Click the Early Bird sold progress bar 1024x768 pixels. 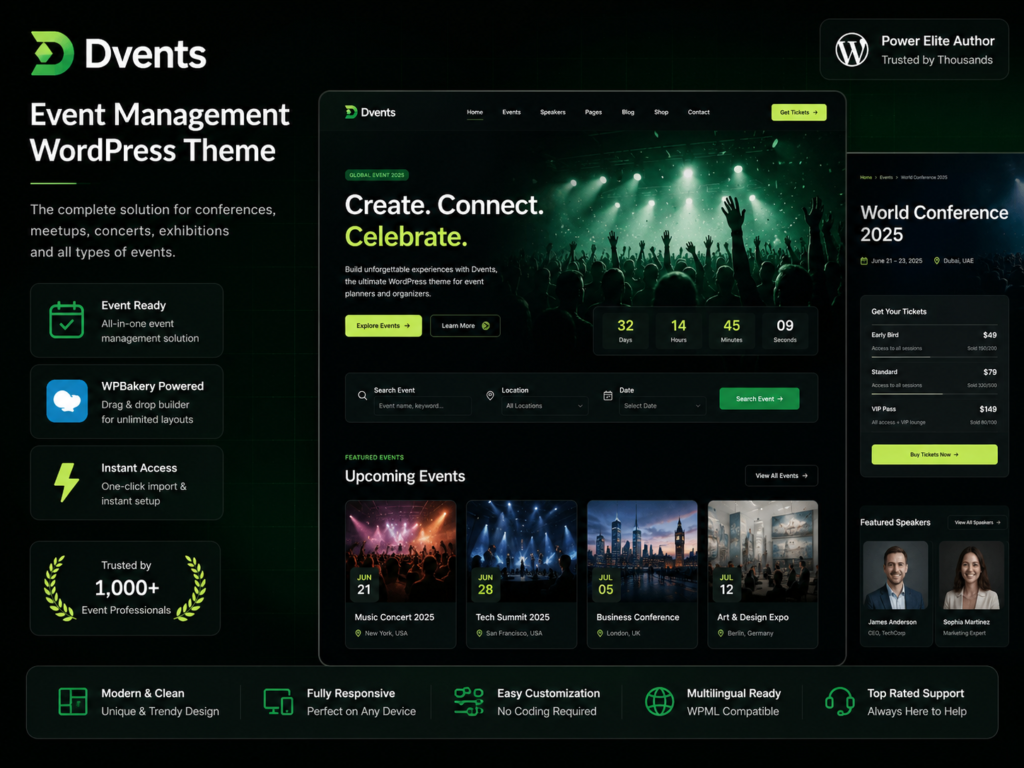(934, 357)
